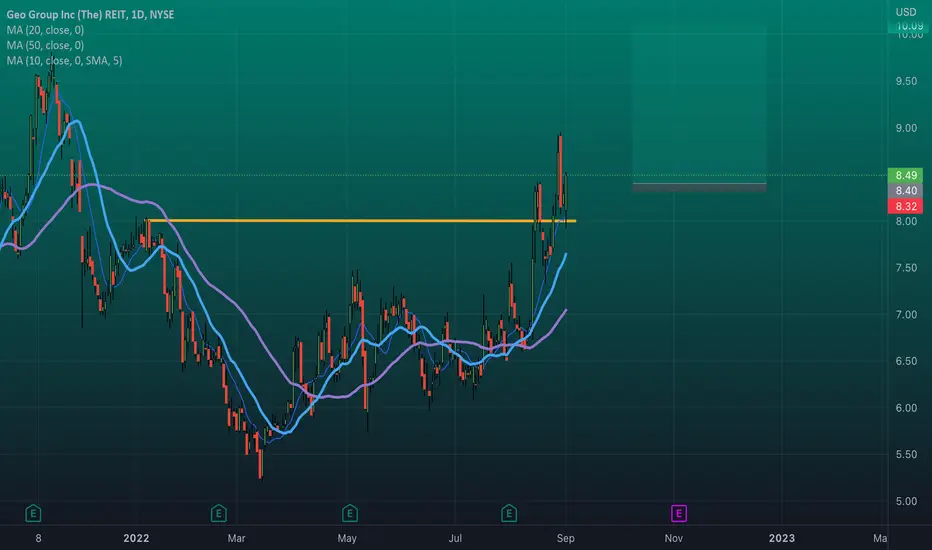Click the 6.50 price axis label
This screenshot has height=550, width=932.
(906, 362)
